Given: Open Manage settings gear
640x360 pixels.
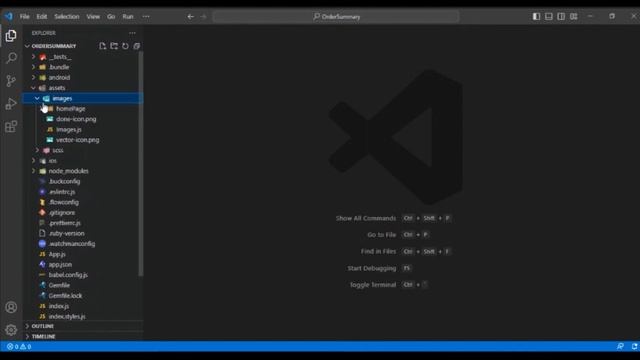Looking at the screenshot, I should point(11,329).
